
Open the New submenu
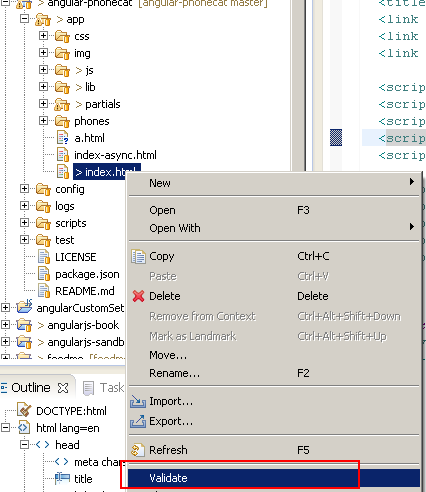(x=274, y=183)
